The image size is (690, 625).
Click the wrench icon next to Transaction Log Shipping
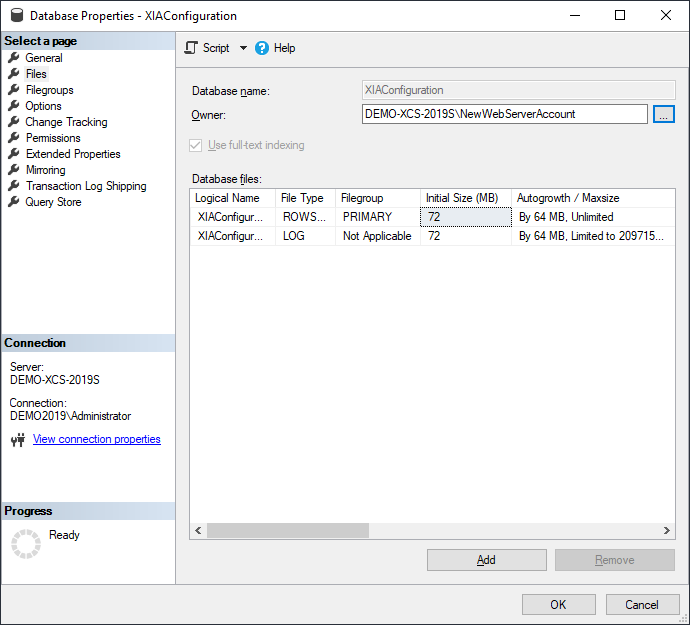click(14, 185)
